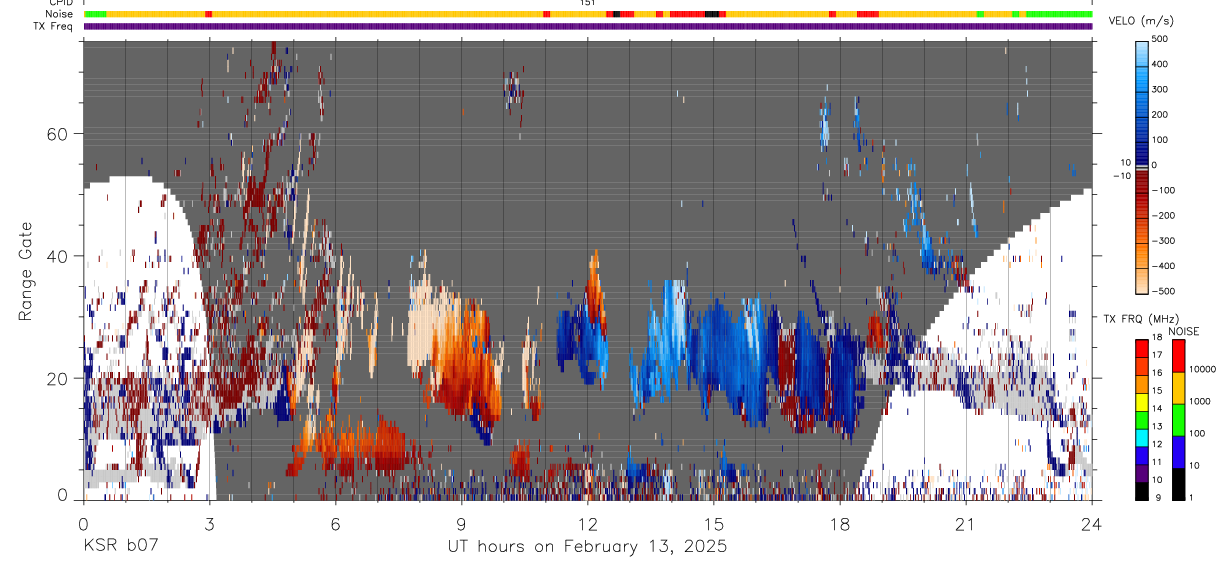Click the purple TX Freq strip above the plot
1228x567 pixels.
tap(588, 26)
